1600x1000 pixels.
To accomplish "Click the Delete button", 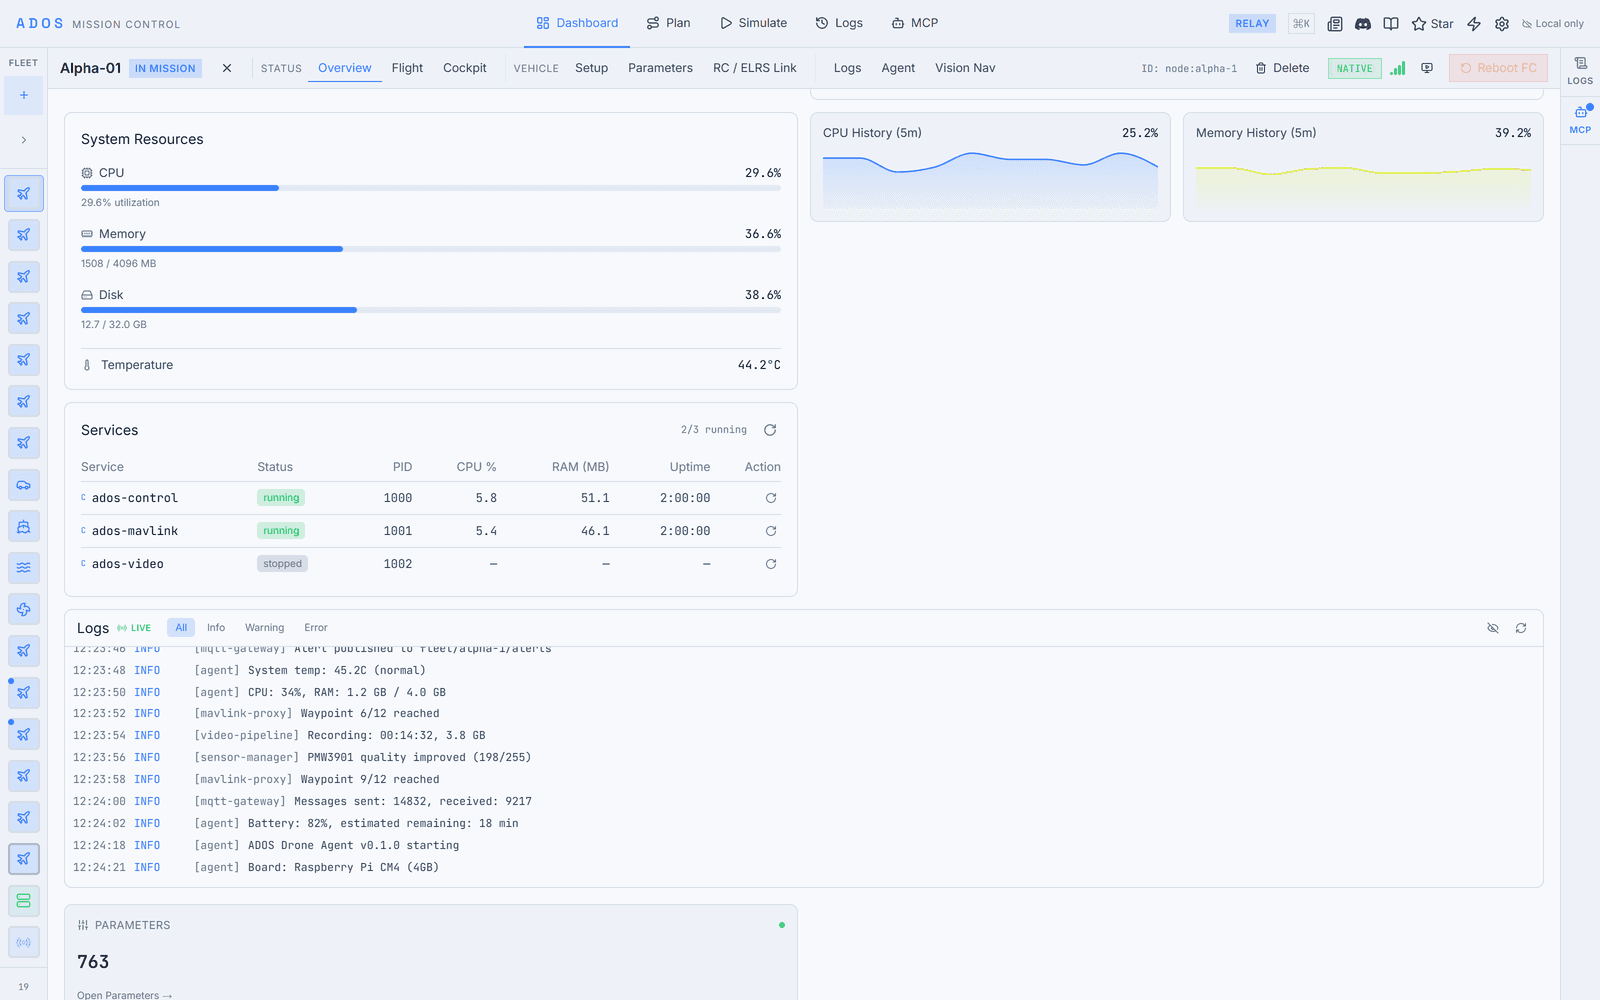I will click(x=1283, y=68).
